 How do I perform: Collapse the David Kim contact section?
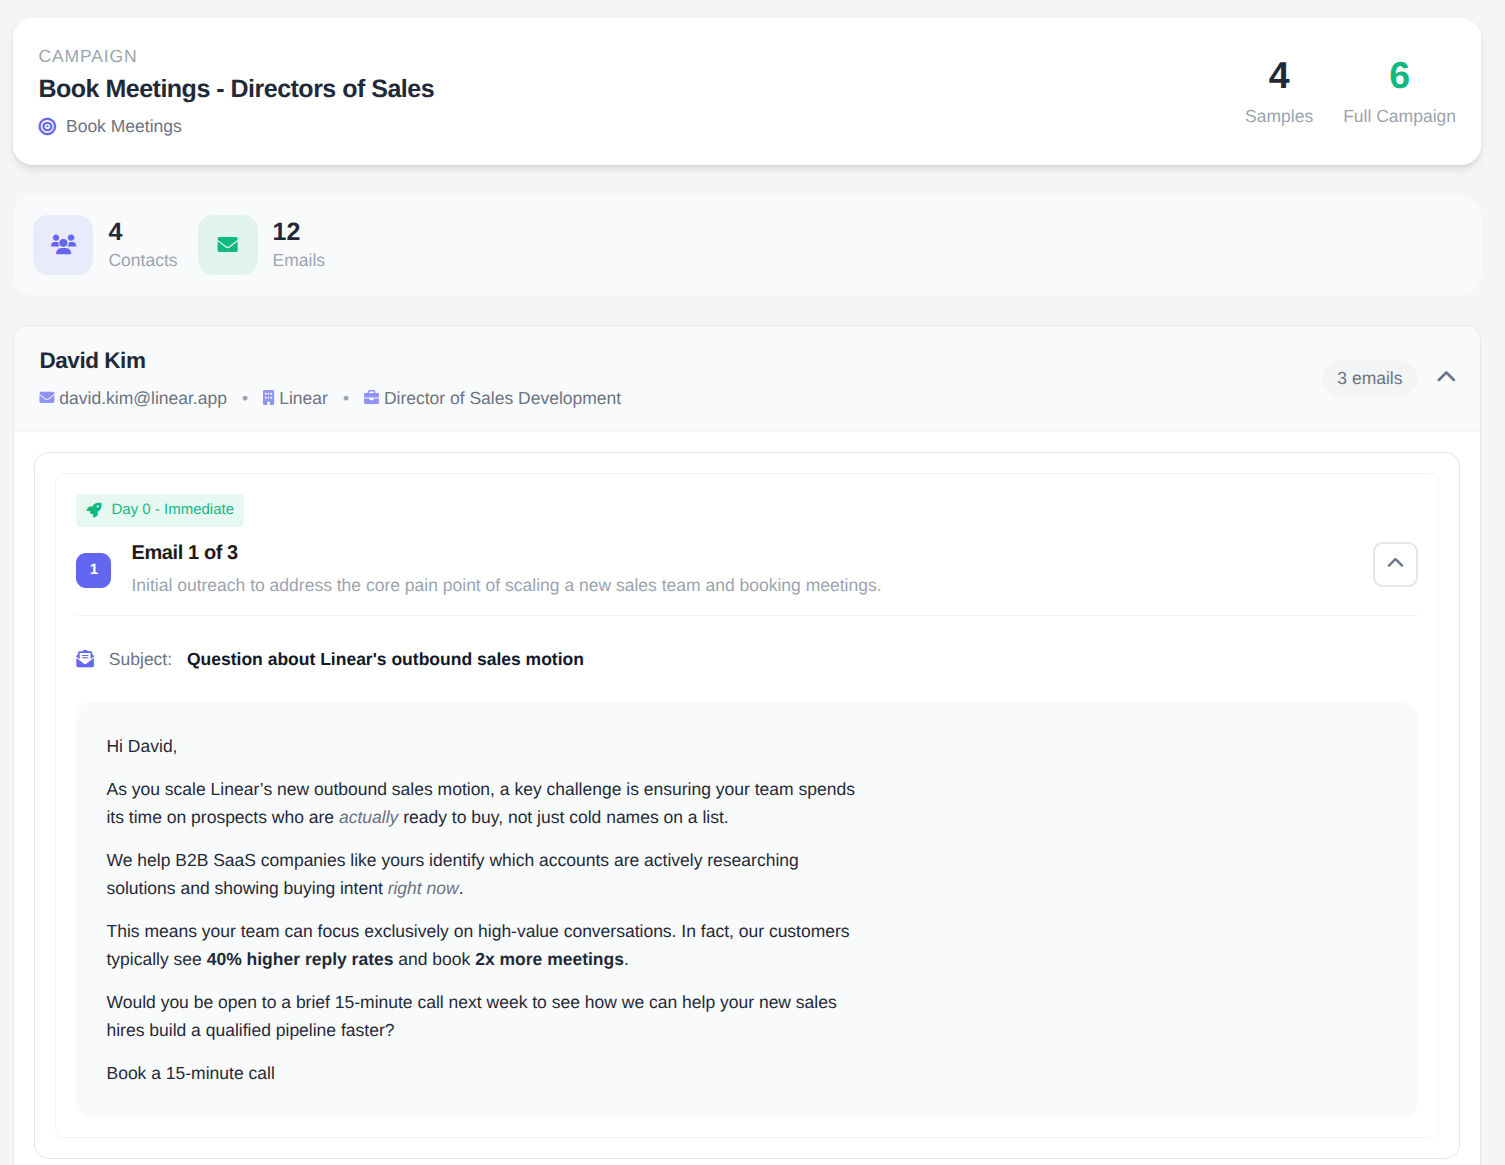point(1446,377)
